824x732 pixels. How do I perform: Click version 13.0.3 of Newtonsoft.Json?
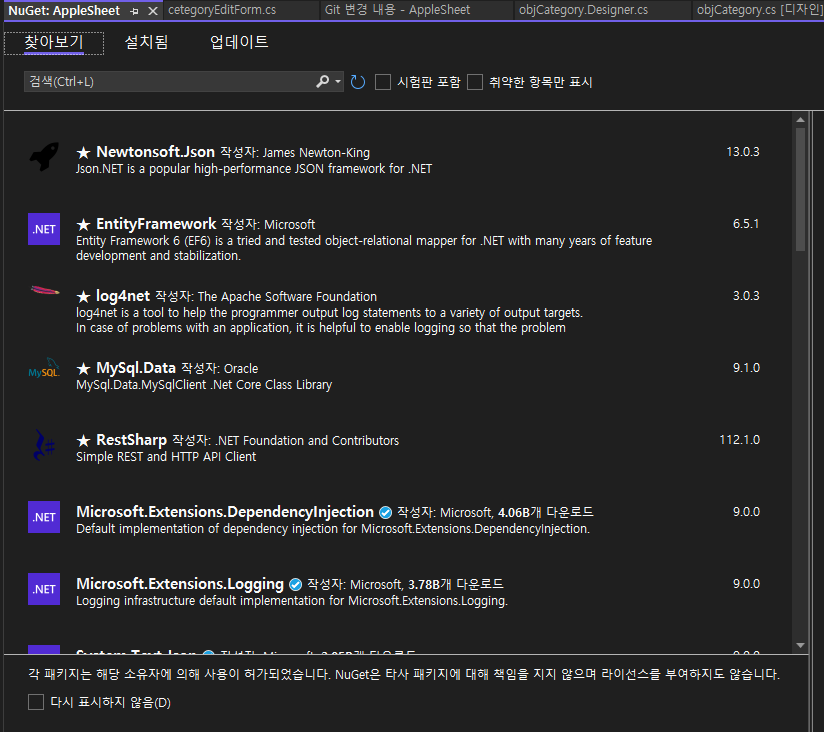[743, 152]
